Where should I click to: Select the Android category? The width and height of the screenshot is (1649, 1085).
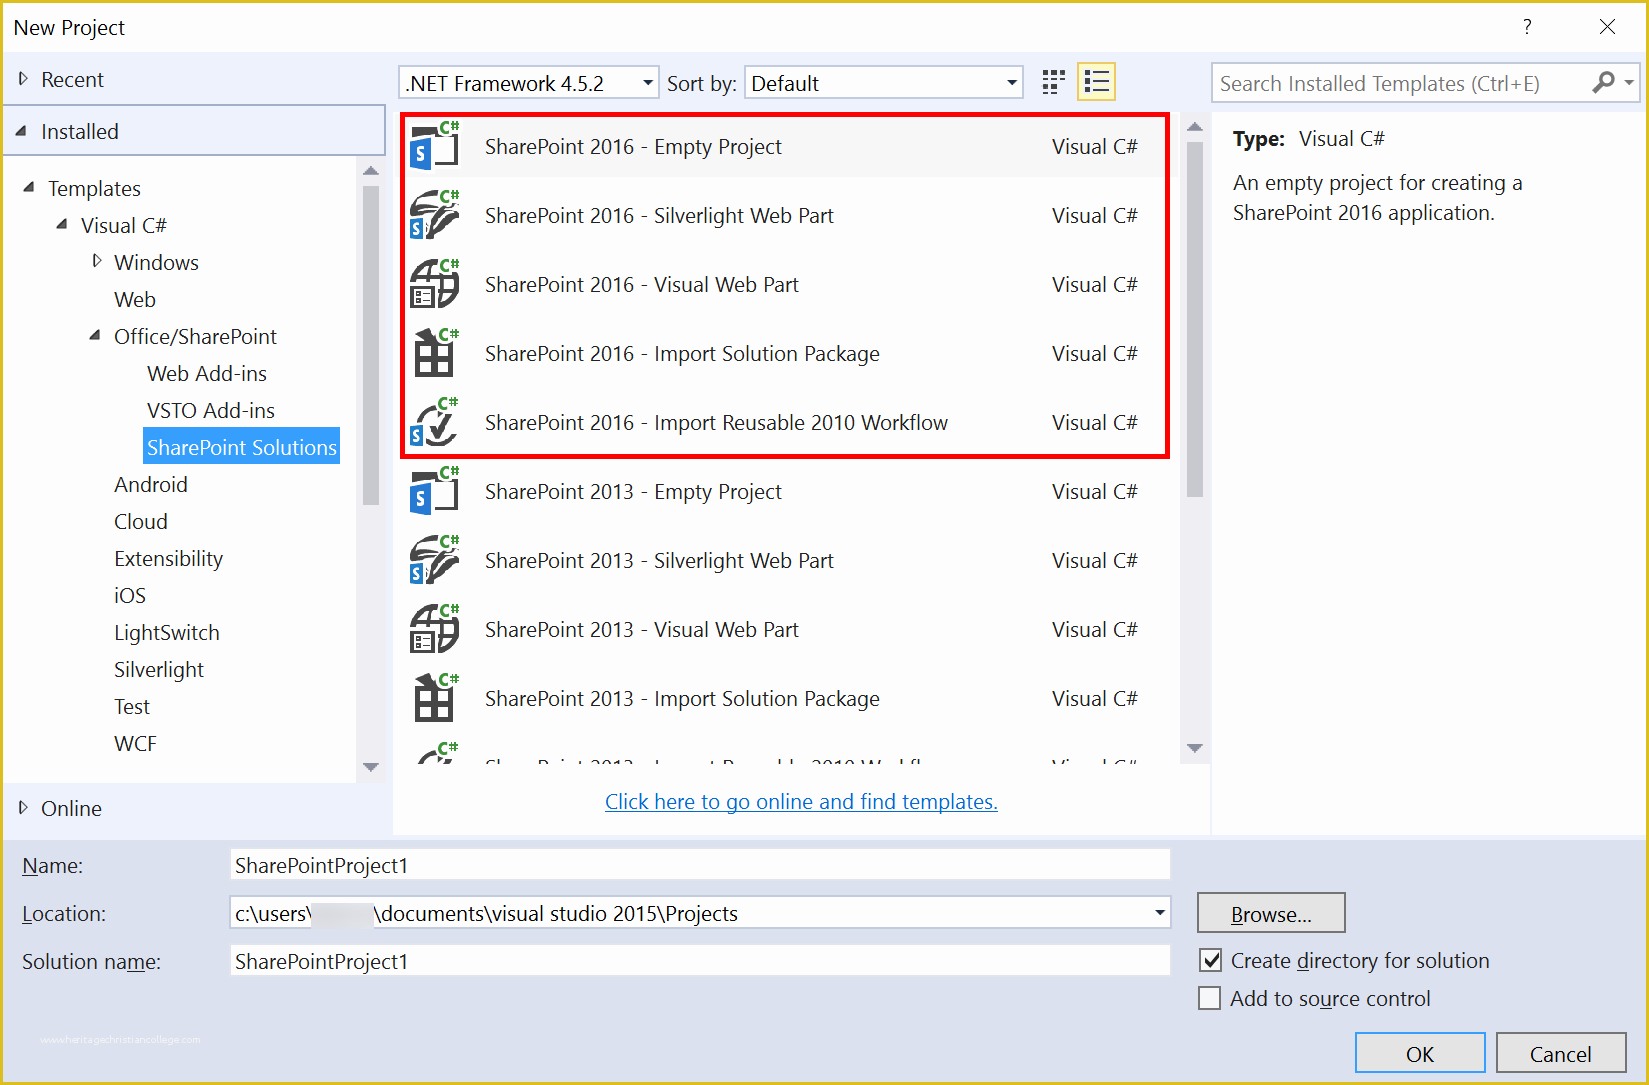point(151,484)
